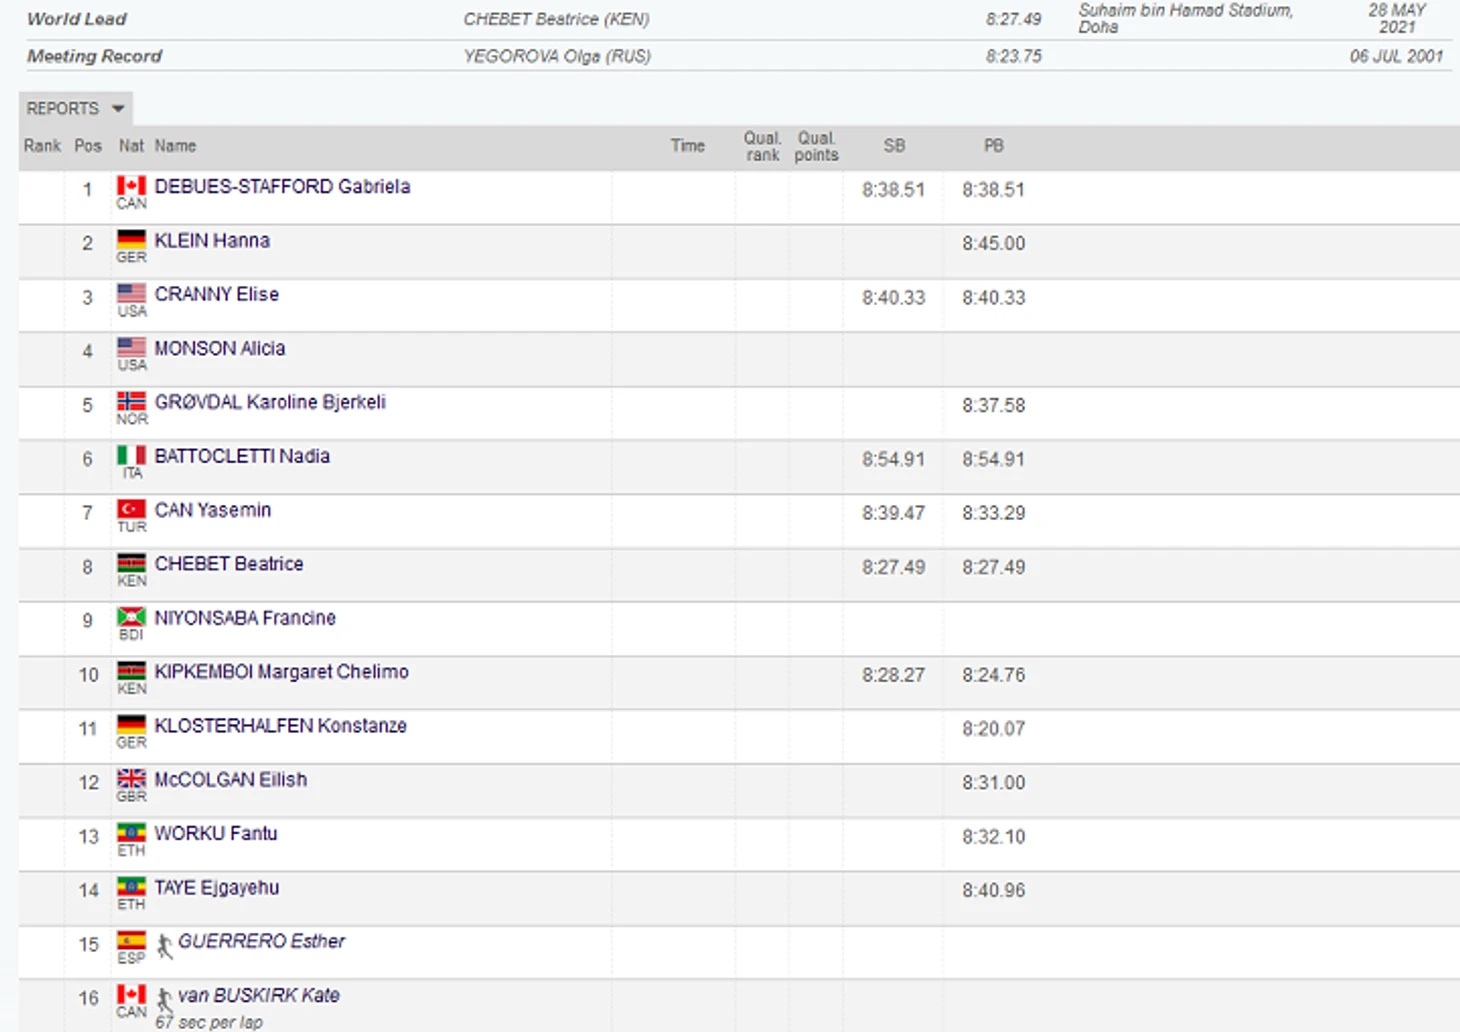Click the pacemaker runner icon beside van BUSKIRK

pyautogui.click(x=165, y=999)
